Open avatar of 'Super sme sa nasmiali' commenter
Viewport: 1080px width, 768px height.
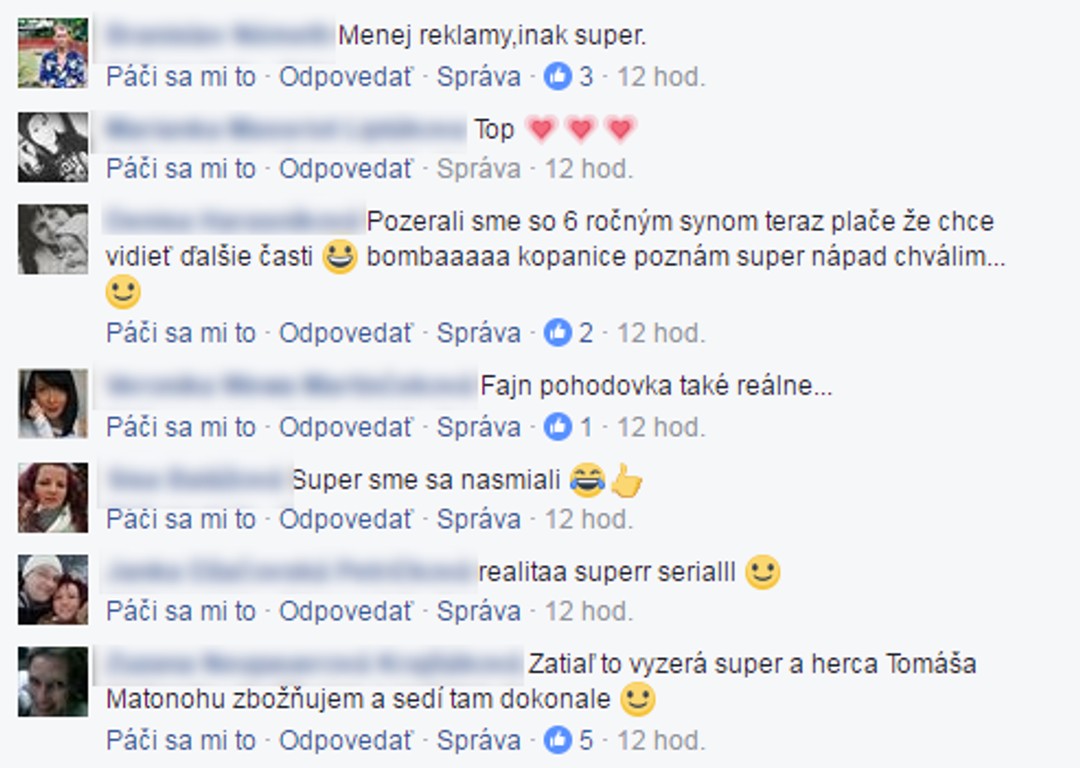pyautogui.click(x=53, y=498)
